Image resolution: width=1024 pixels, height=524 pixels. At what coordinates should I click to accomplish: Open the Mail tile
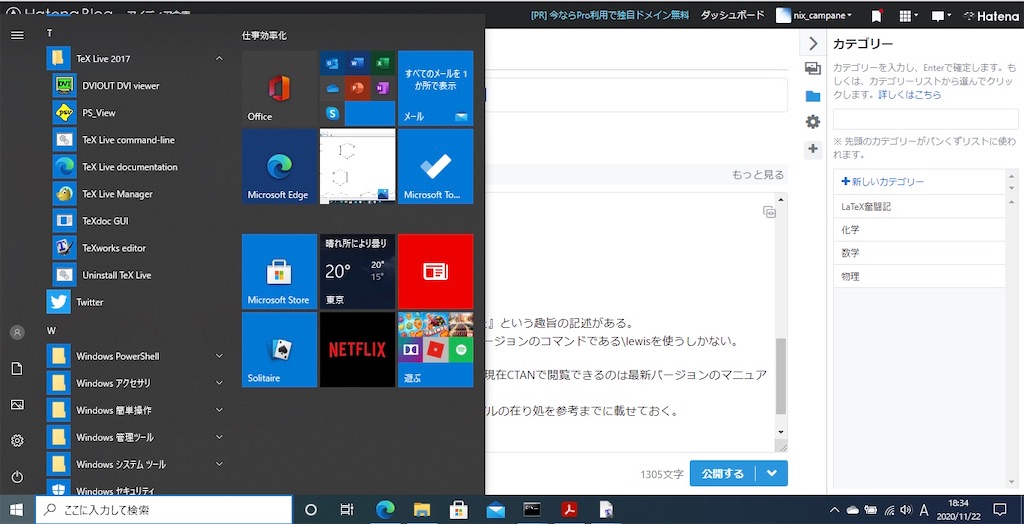436,88
